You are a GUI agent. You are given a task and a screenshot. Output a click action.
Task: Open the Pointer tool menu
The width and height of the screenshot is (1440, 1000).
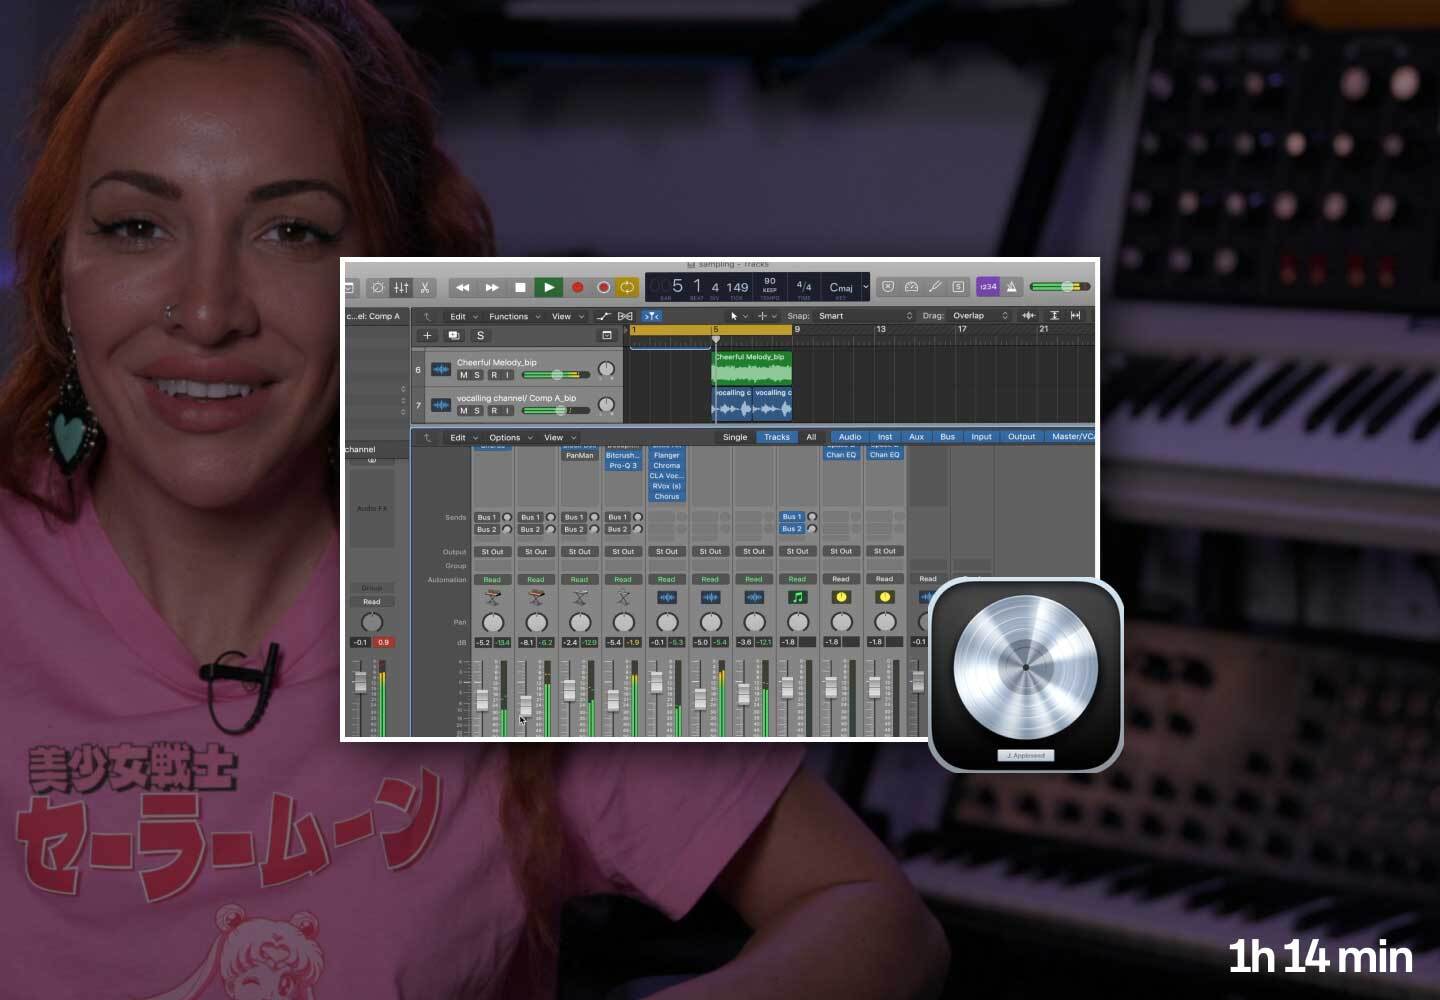tap(738, 316)
